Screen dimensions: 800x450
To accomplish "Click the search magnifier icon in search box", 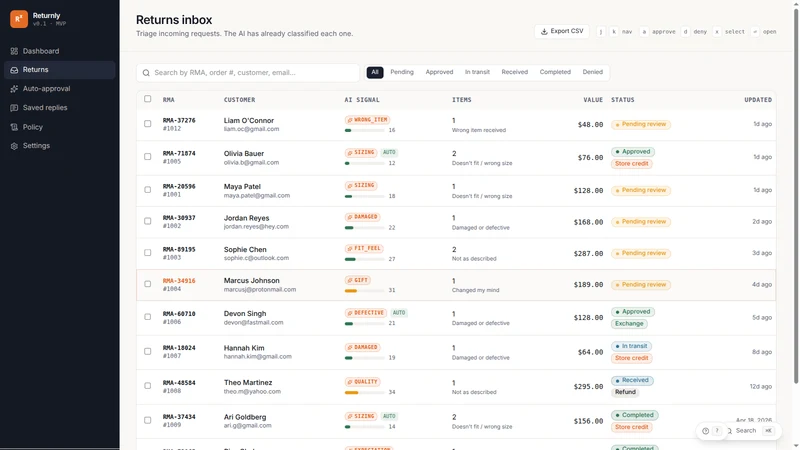I will tap(146, 73).
